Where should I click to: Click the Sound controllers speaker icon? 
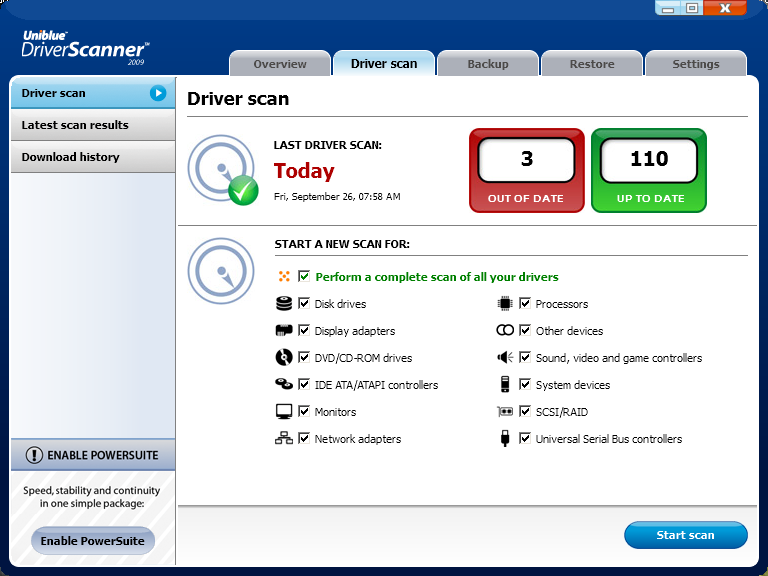[505, 357]
